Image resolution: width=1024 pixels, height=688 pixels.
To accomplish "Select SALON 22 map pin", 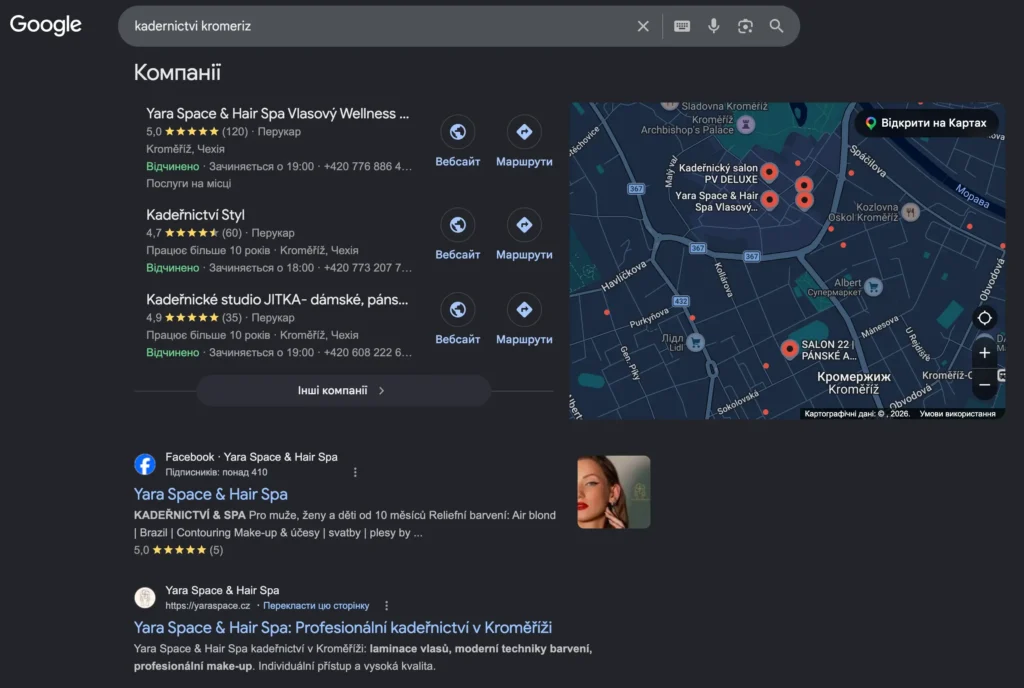I will pyautogui.click(x=790, y=349).
